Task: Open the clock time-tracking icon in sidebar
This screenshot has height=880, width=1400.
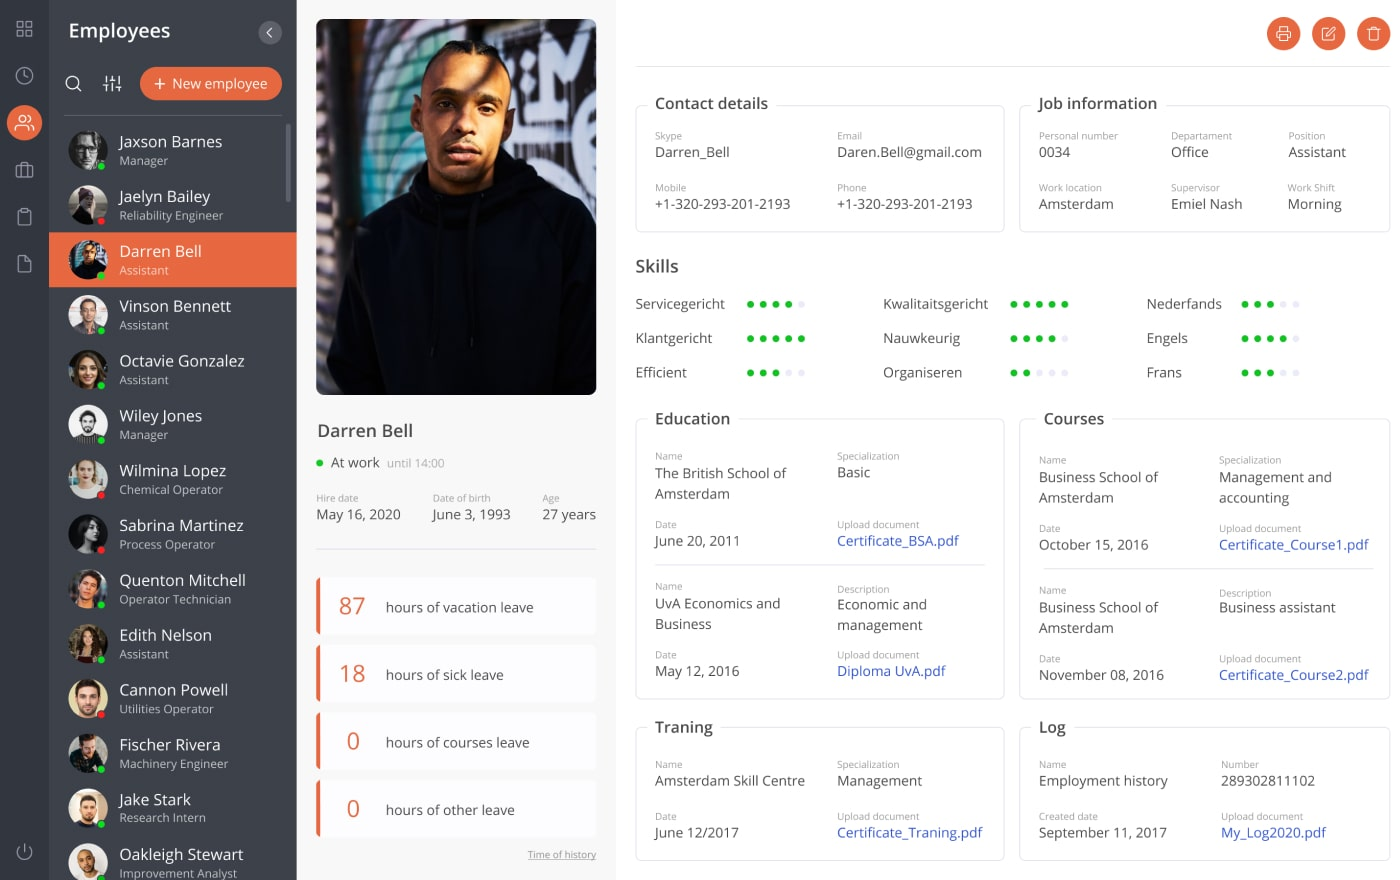Action: [x=24, y=76]
